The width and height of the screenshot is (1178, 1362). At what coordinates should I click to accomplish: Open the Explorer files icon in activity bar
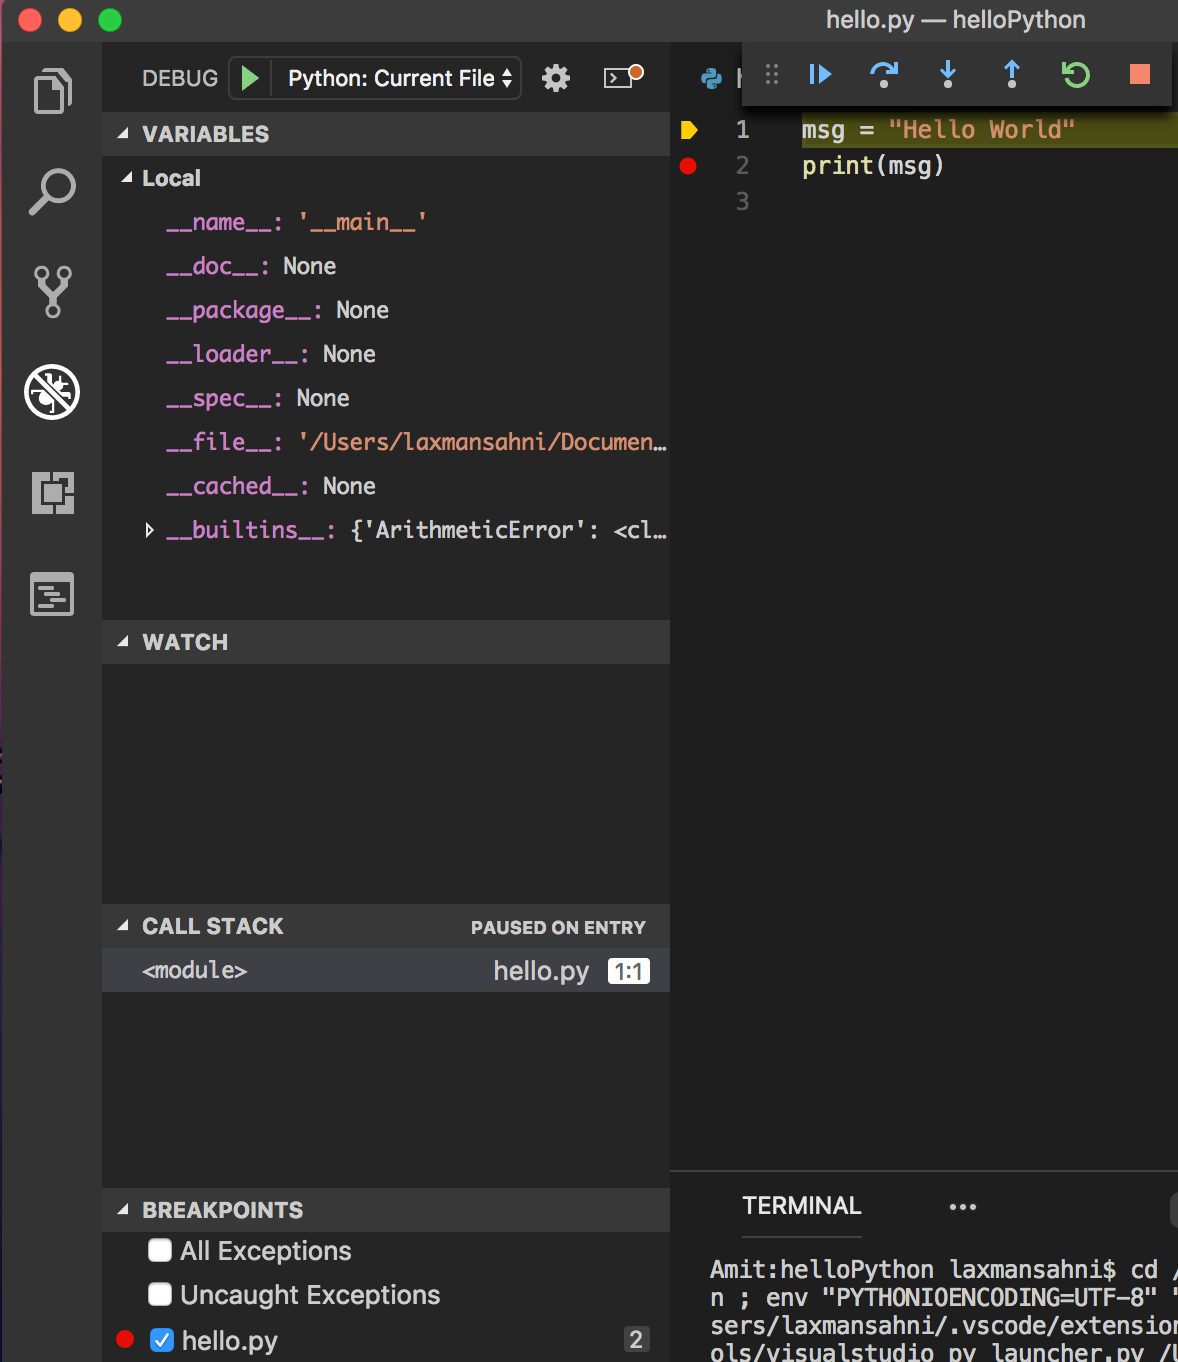coord(52,91)
